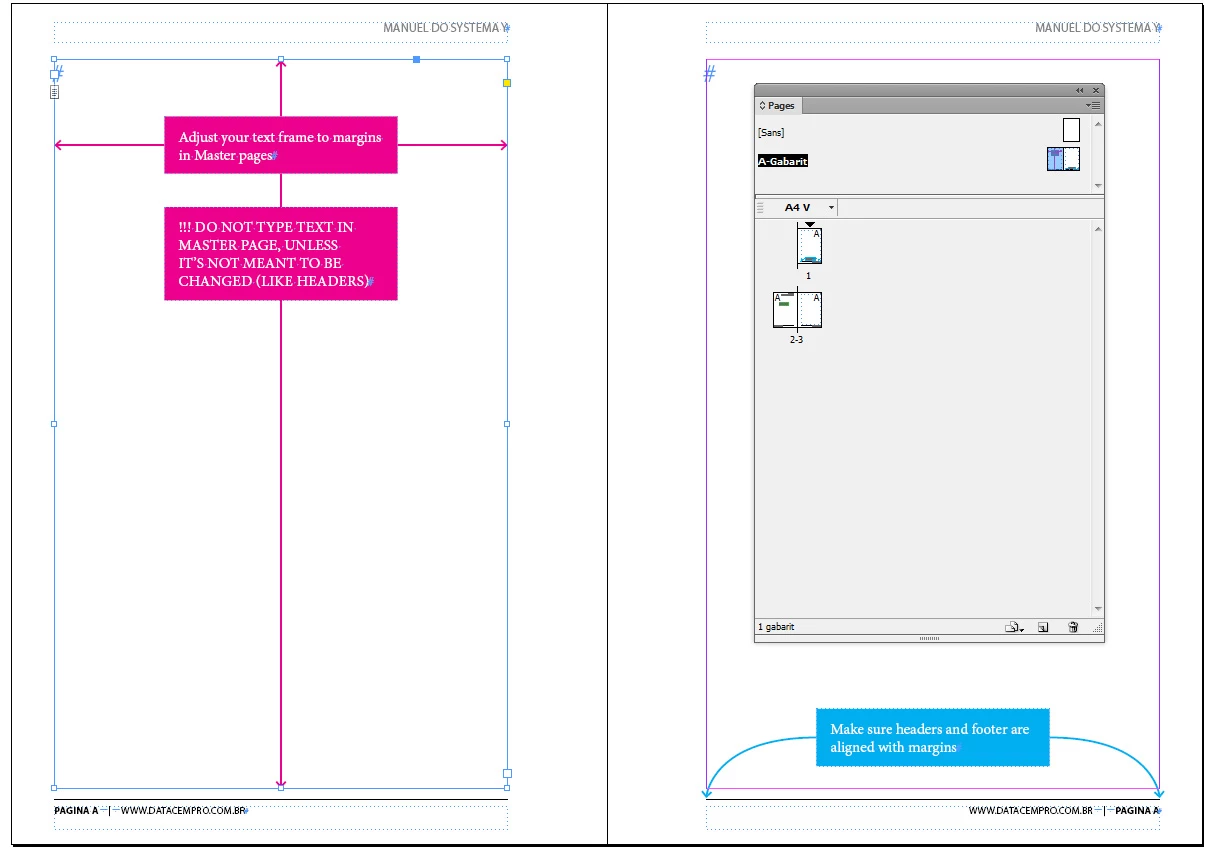Screen dimensions: 1215x860
Task: Select pink box "Adjust your text frame to margins"
Action: (281, 145)
